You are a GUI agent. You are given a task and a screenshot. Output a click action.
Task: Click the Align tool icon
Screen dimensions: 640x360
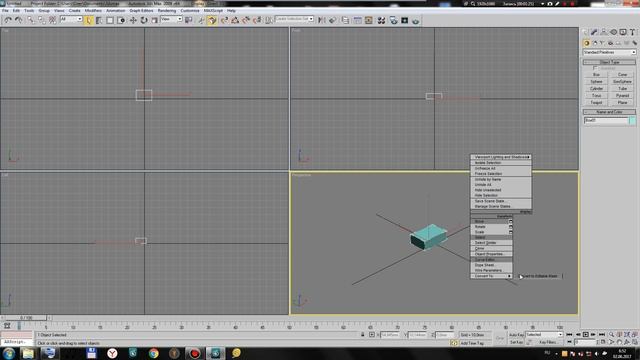(333, 20)
